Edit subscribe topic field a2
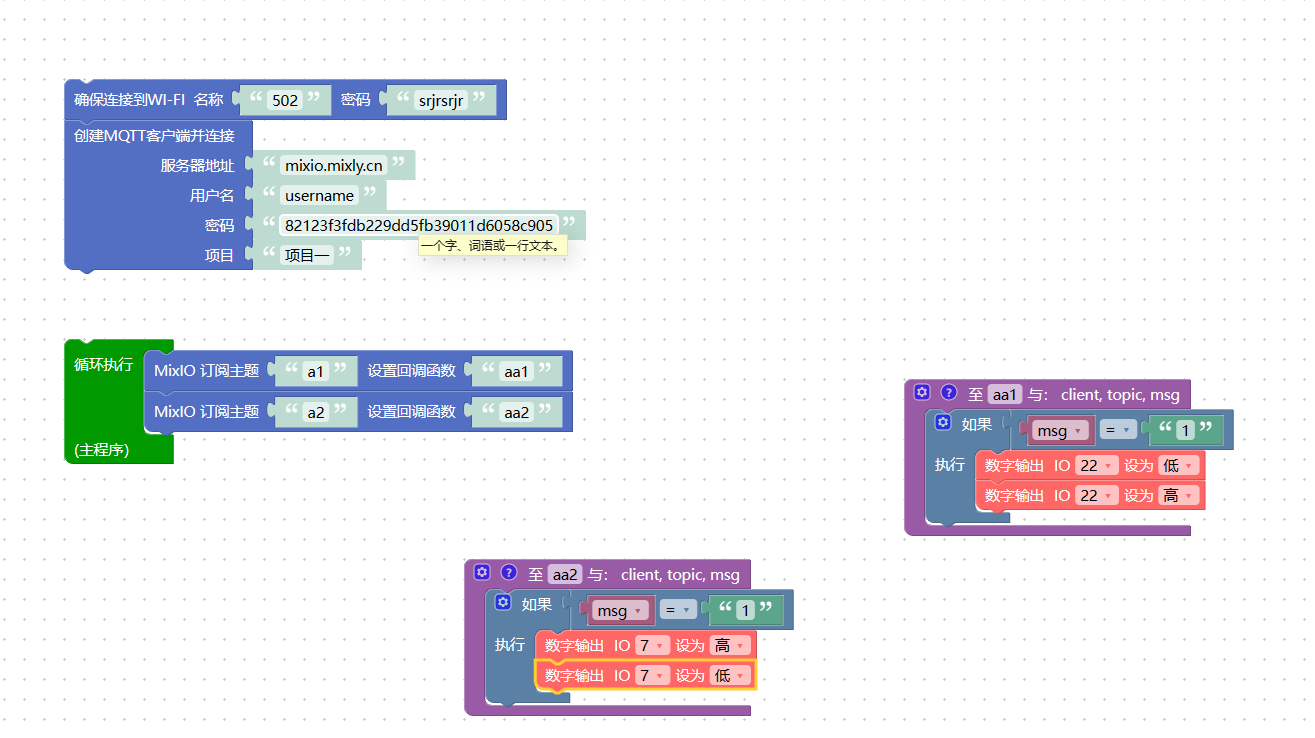The image size is (1315, 738). click(316, 411)
